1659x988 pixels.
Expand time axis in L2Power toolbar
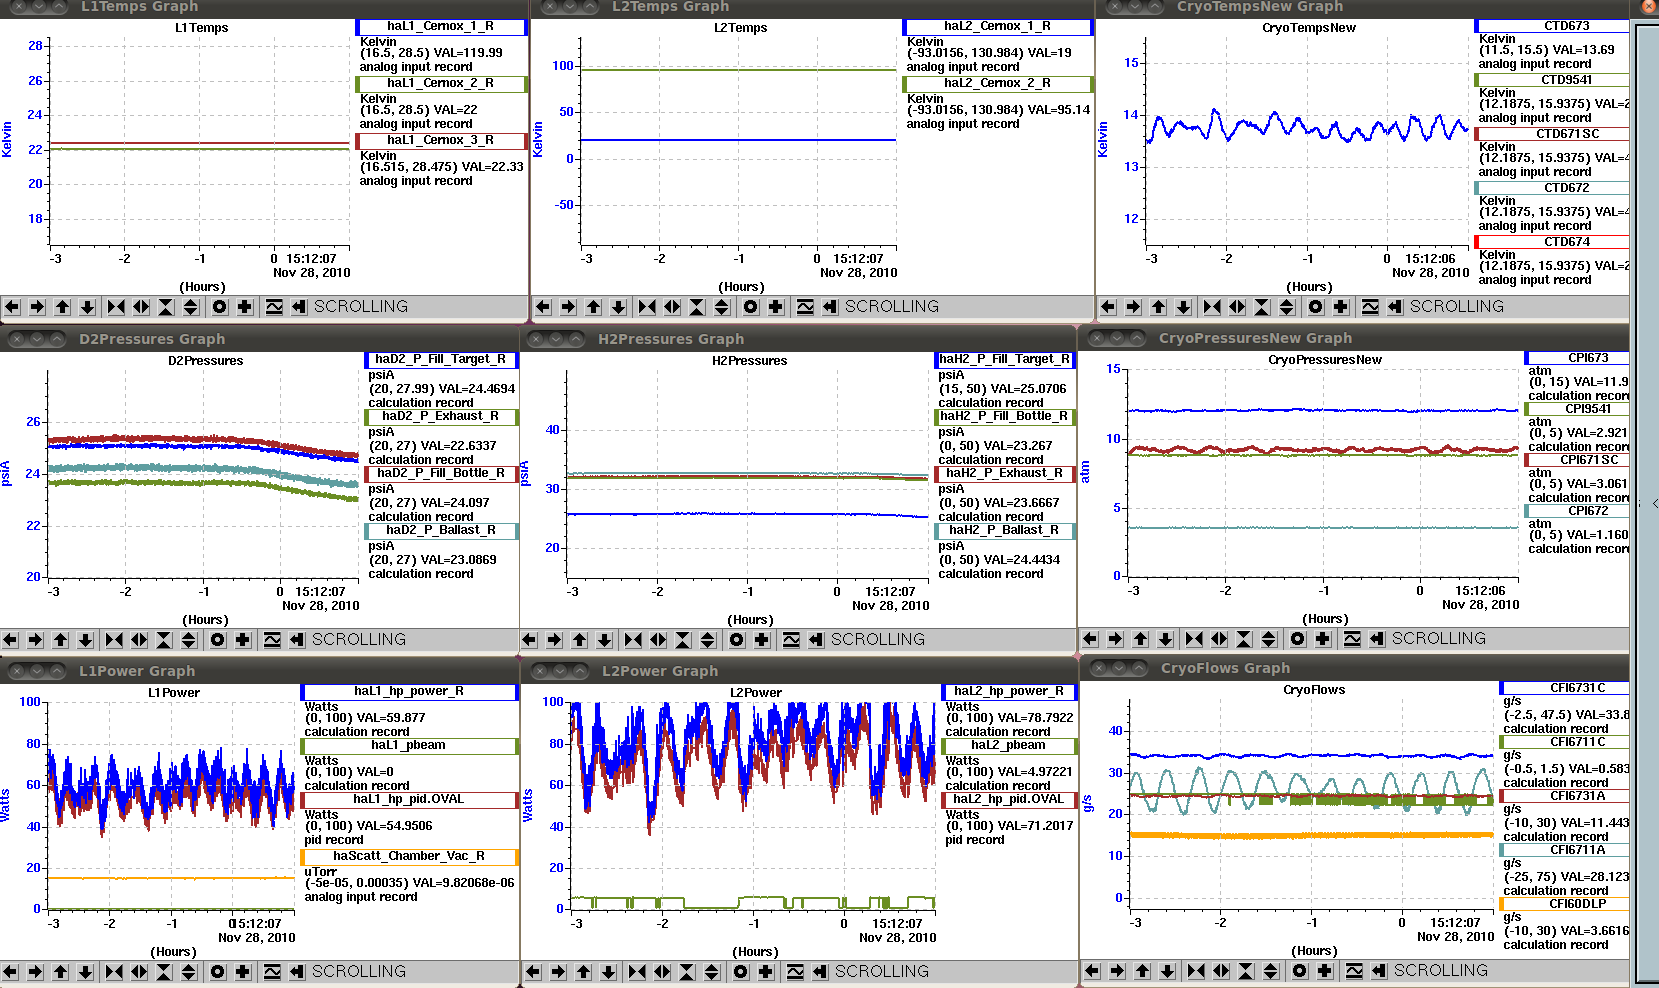click(662, 972)
